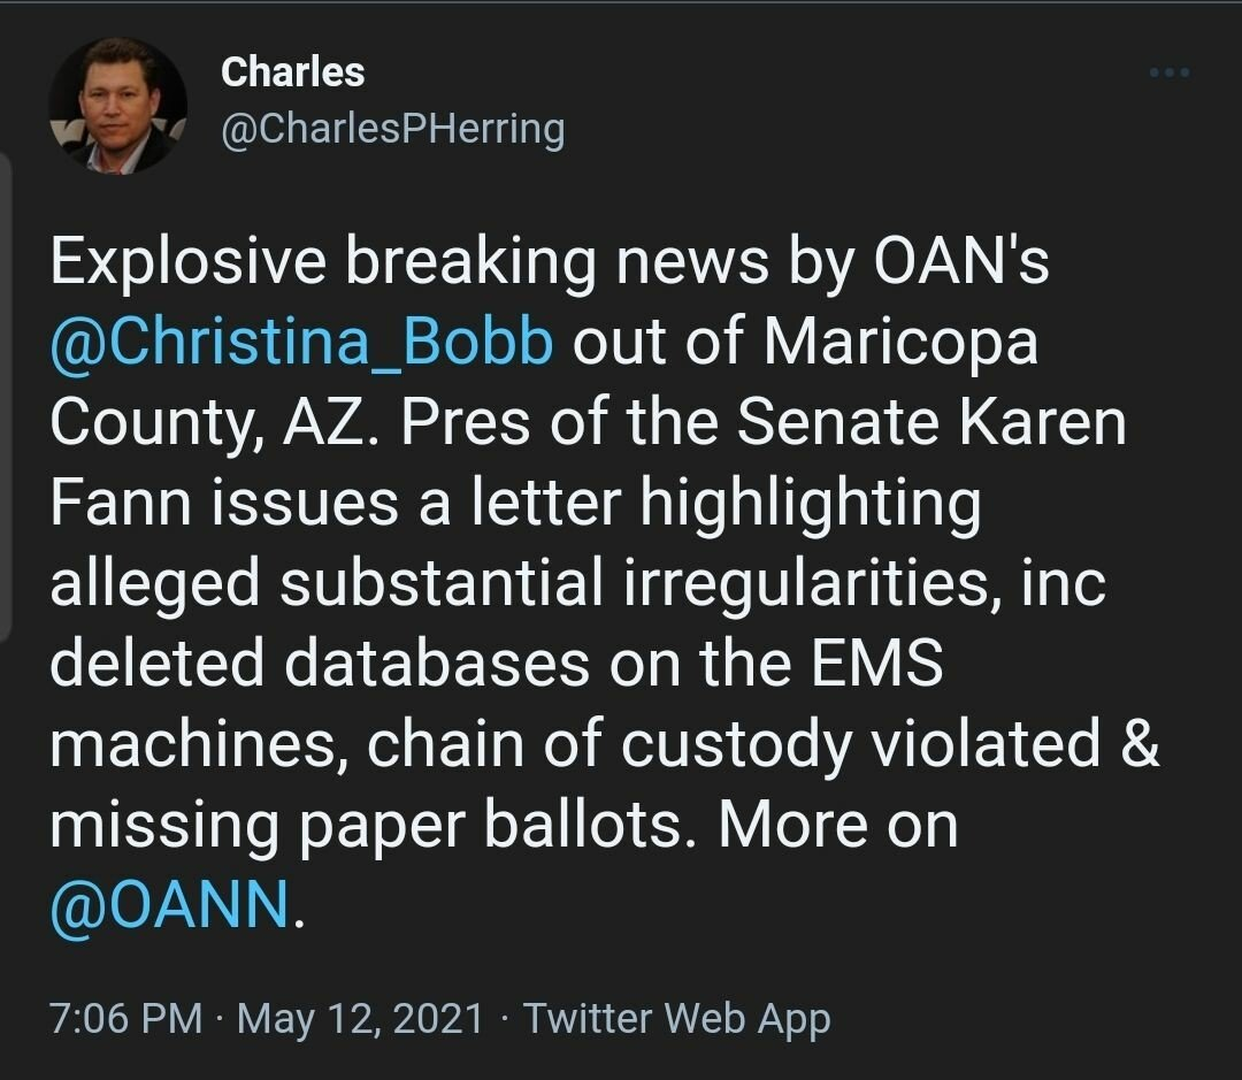Click Charles's profile photo avatar
1242x1080 pixels.
pyautogui.click(x=118, y=106)
